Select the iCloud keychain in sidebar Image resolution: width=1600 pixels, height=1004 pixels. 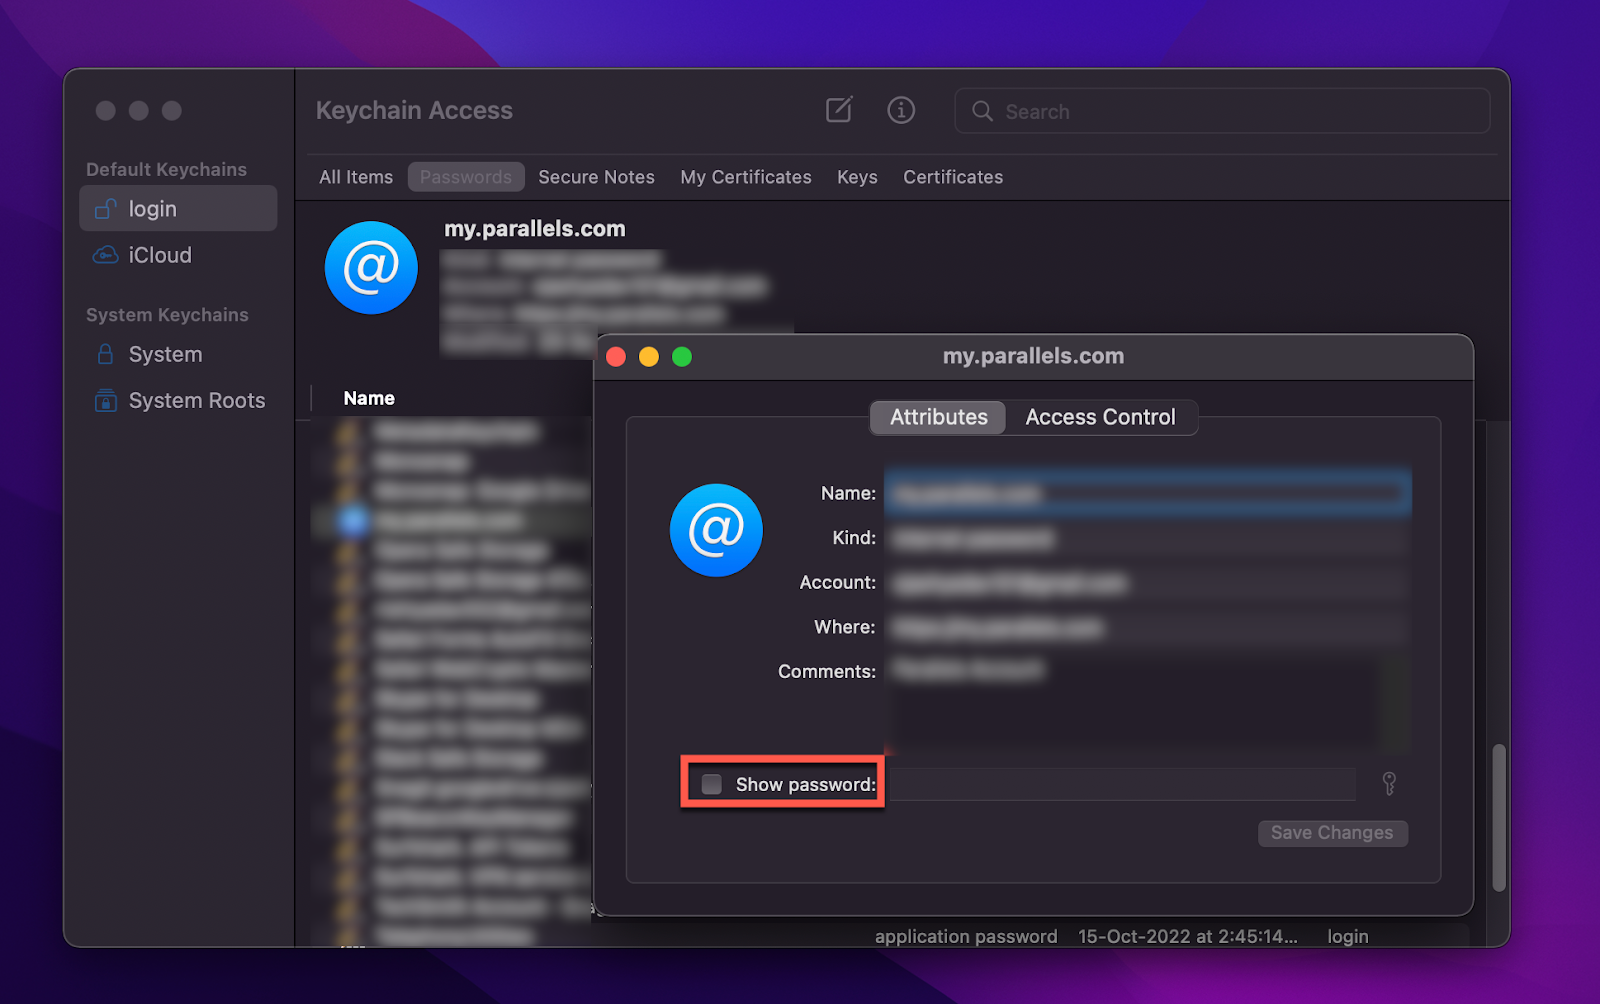pos(178,255)
